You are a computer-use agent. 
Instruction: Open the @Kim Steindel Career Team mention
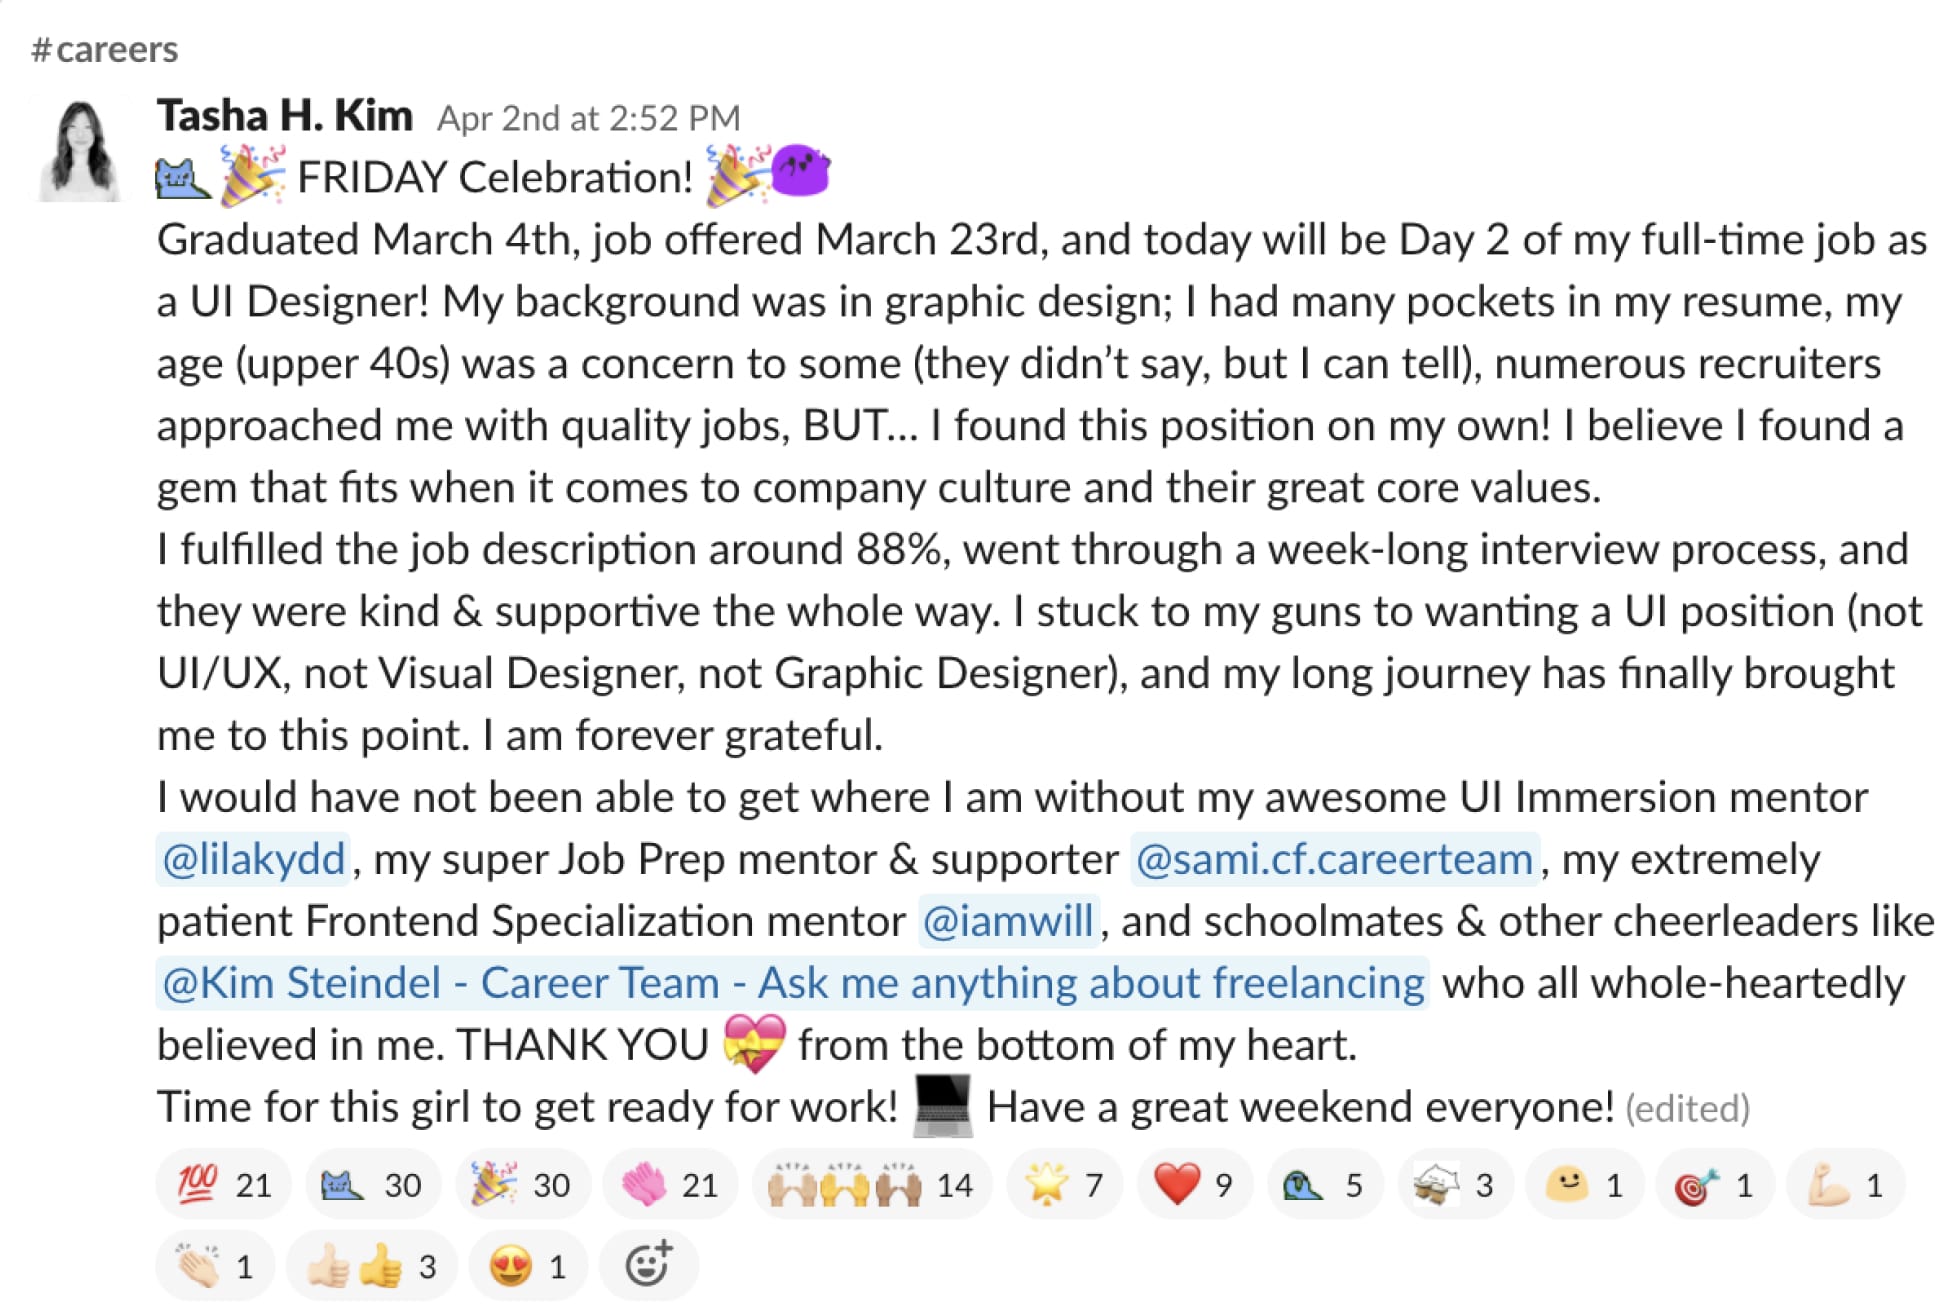click(x=792, y=983)
